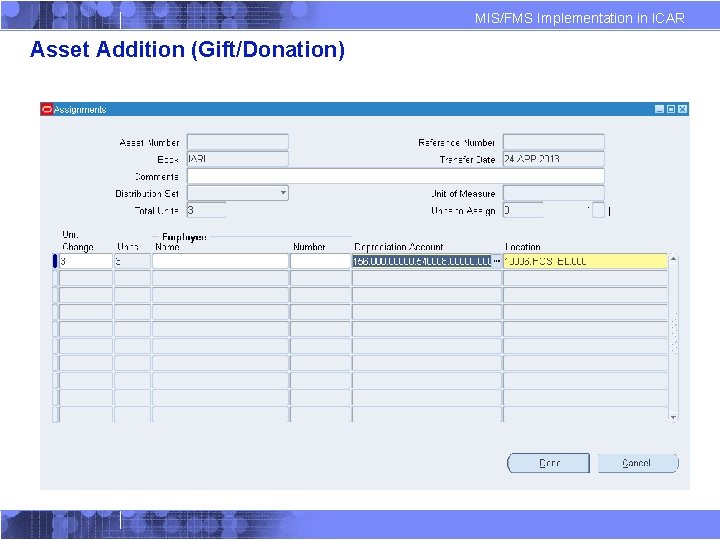
Task: Click the second row Employee Name cell
Action: coord(220,278)
